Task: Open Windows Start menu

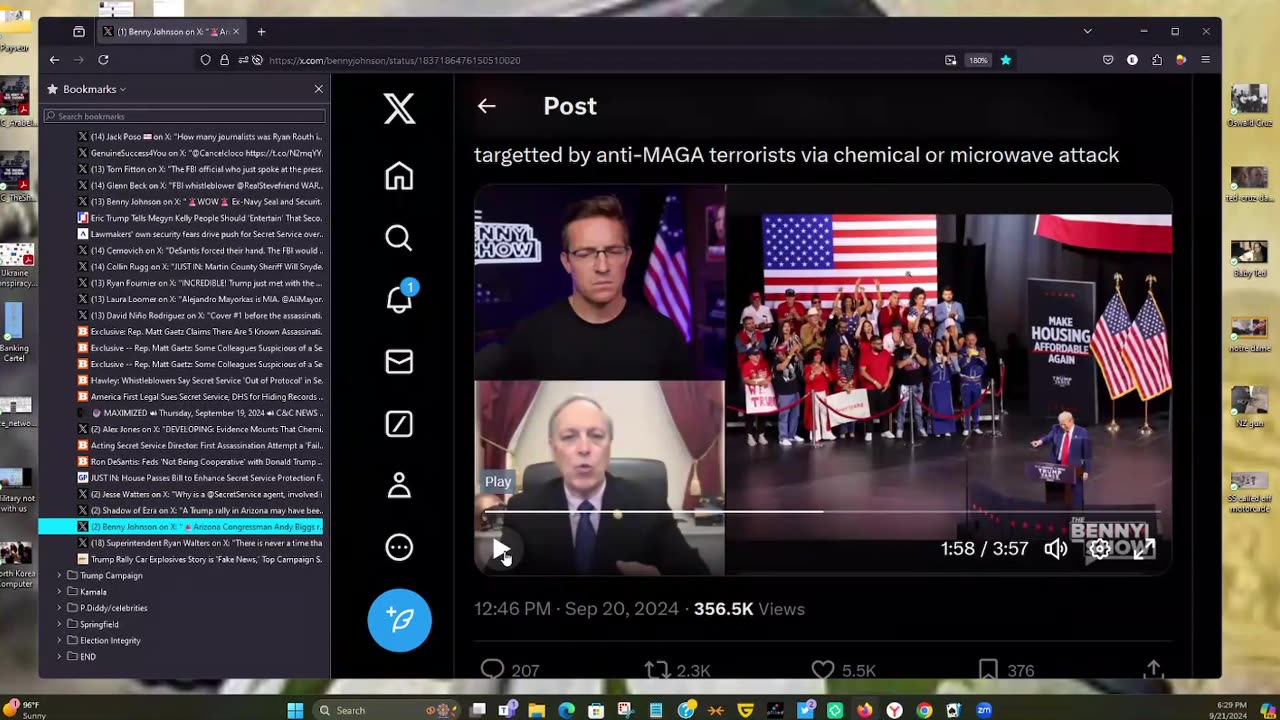Action: (295, 710)
